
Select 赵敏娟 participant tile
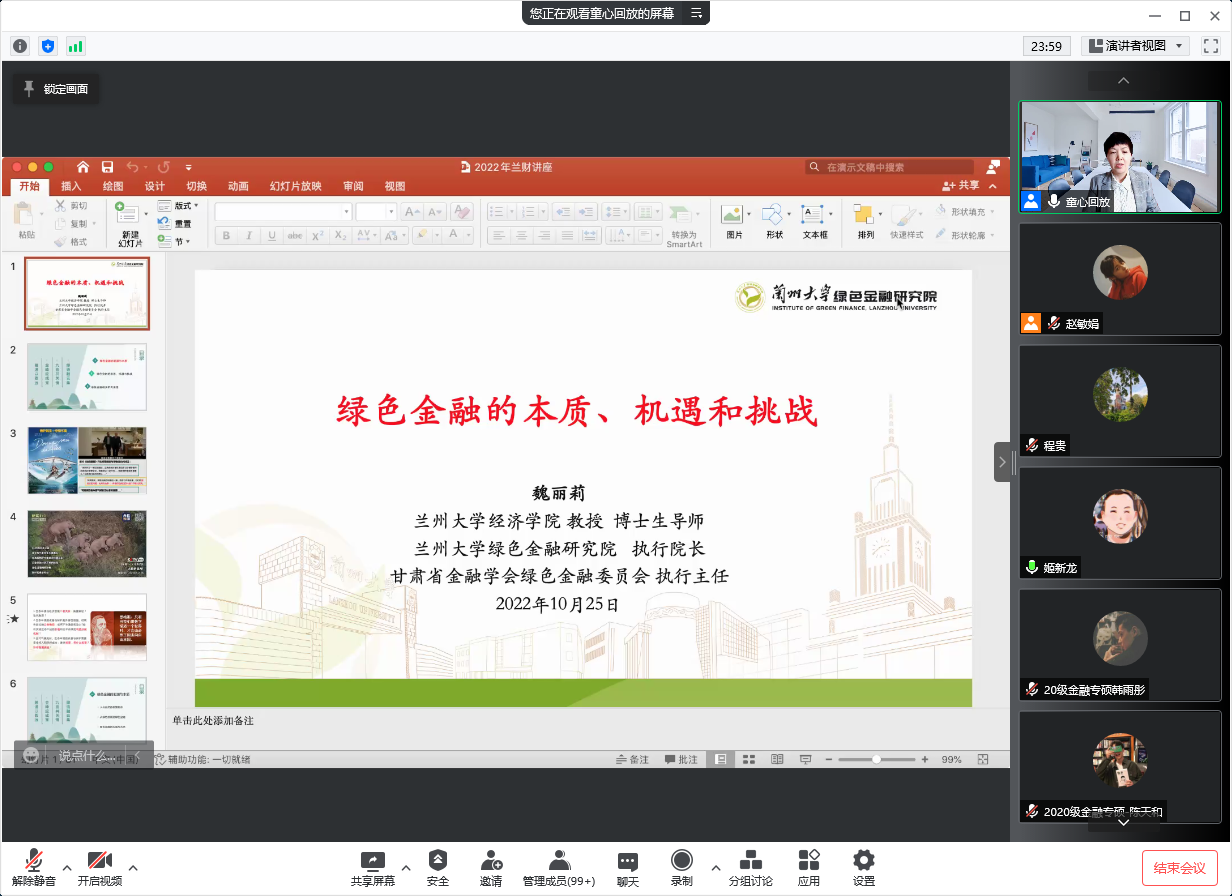[x=1120, y=279]
